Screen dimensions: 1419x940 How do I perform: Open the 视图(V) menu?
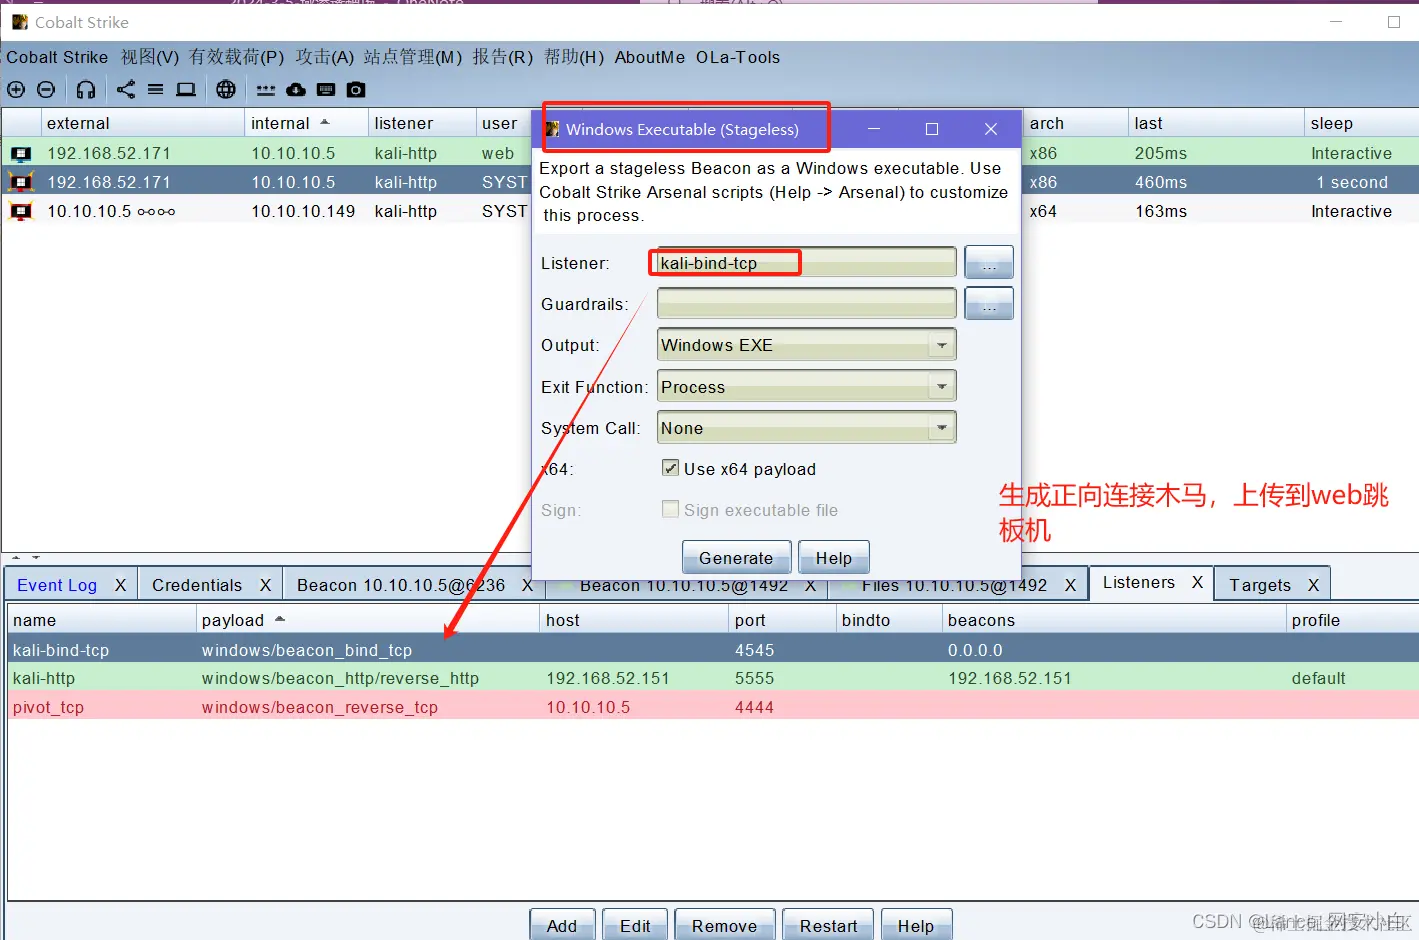[150, 57]
